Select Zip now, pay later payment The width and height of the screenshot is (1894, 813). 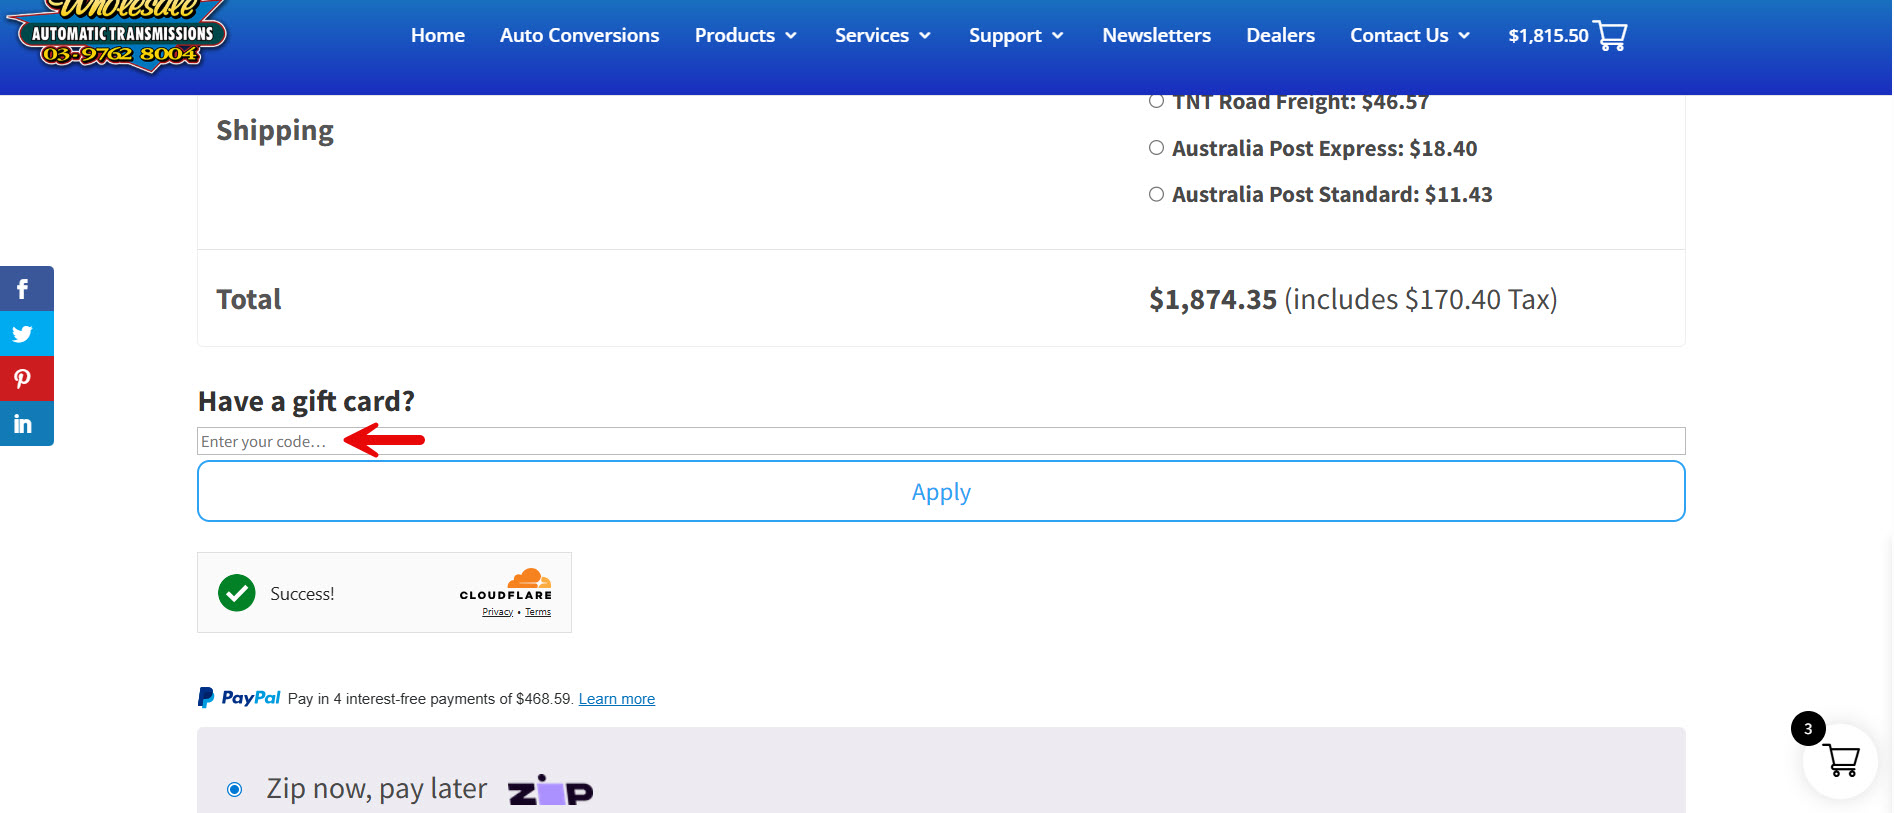235,790
